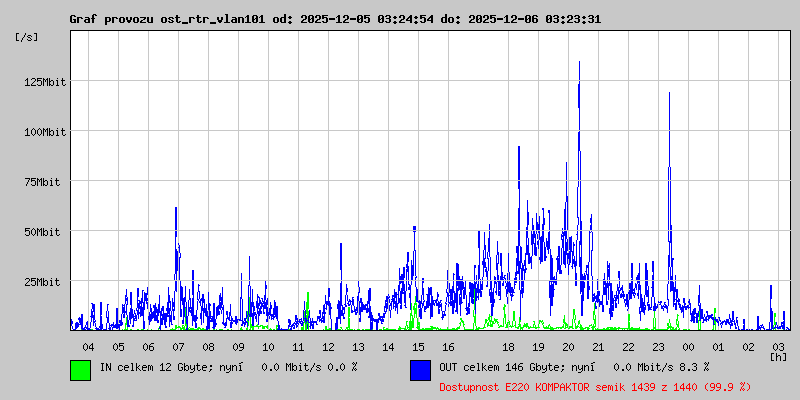Click hour 20 on the time axis
Image resolution: width=800 pixels, height=400 pixels.
click(x=568, y=346)
